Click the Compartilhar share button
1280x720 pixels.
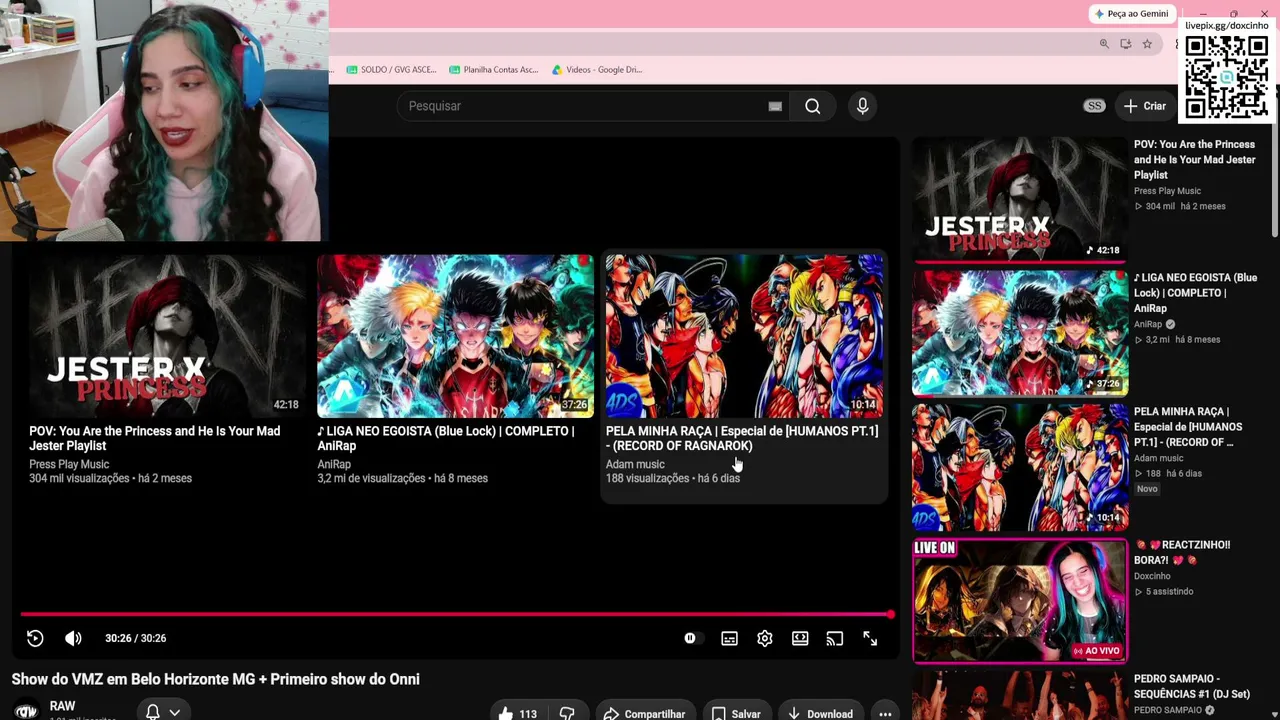[645, 713]
